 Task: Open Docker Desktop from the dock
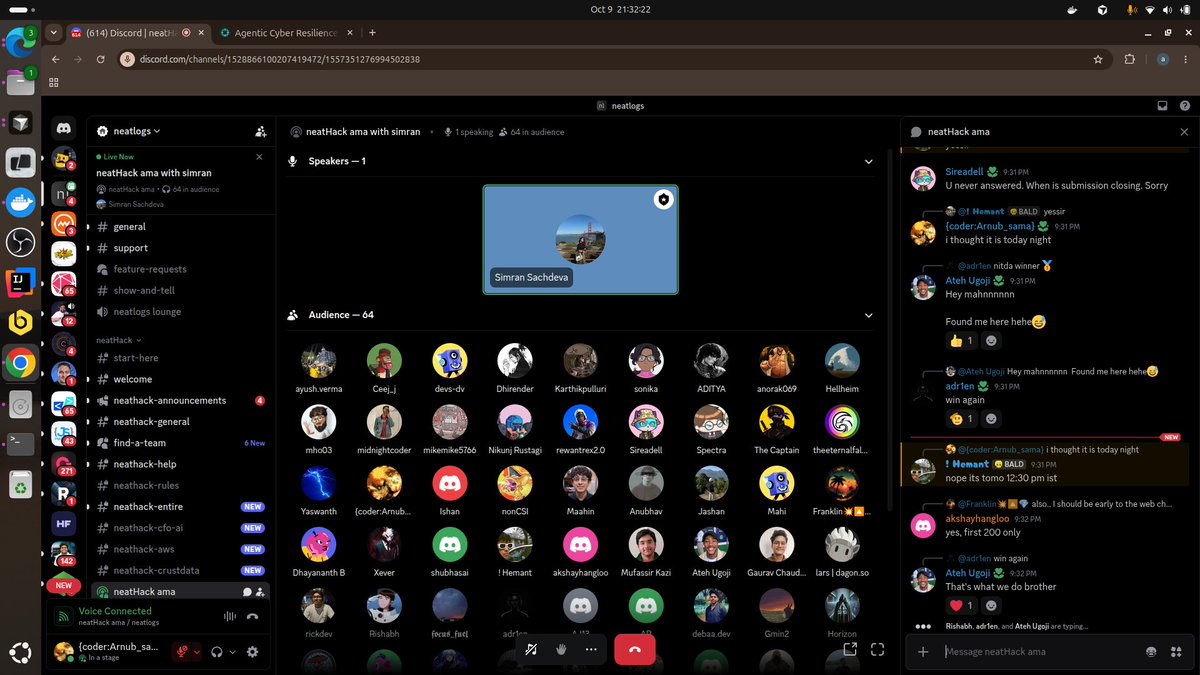click(x=21, y=202)
